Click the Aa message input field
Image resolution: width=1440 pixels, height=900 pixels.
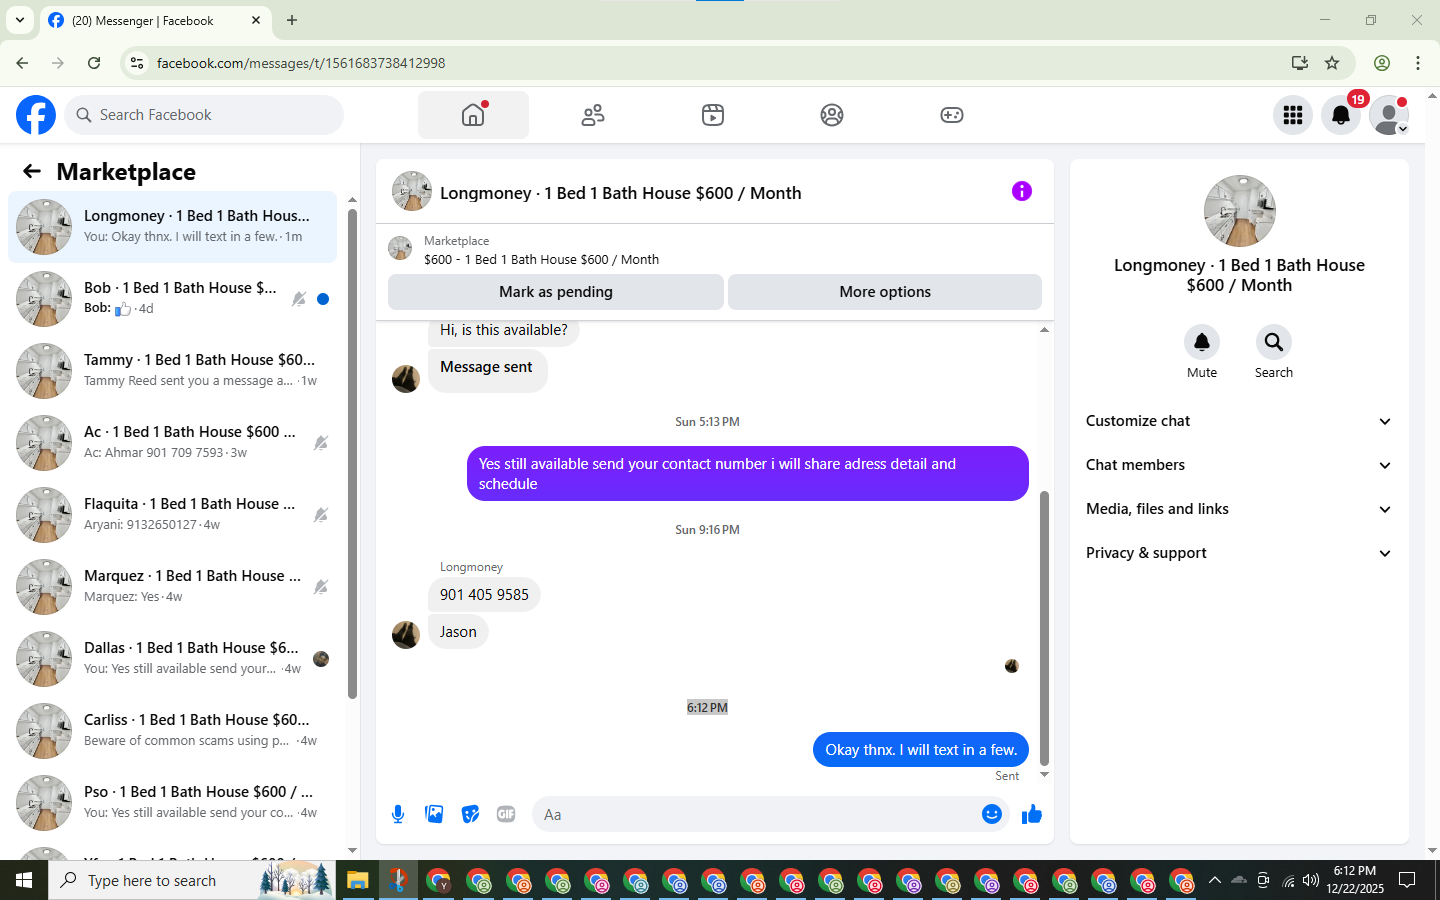click(x=755, y=814)
